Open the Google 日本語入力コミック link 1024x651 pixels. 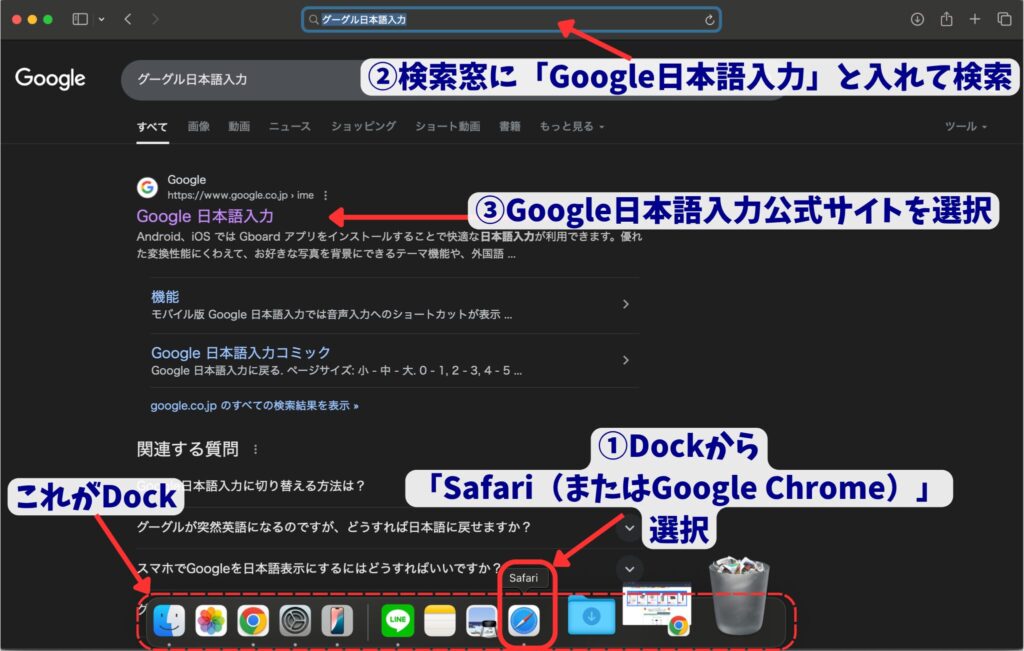coord(240,353)
